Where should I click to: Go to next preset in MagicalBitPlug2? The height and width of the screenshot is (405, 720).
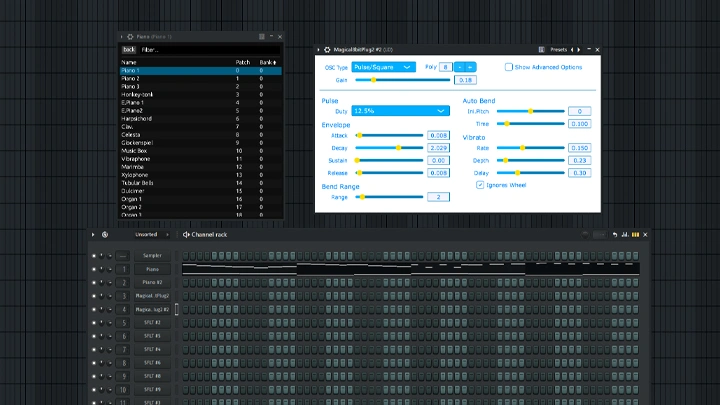point(579,50)
